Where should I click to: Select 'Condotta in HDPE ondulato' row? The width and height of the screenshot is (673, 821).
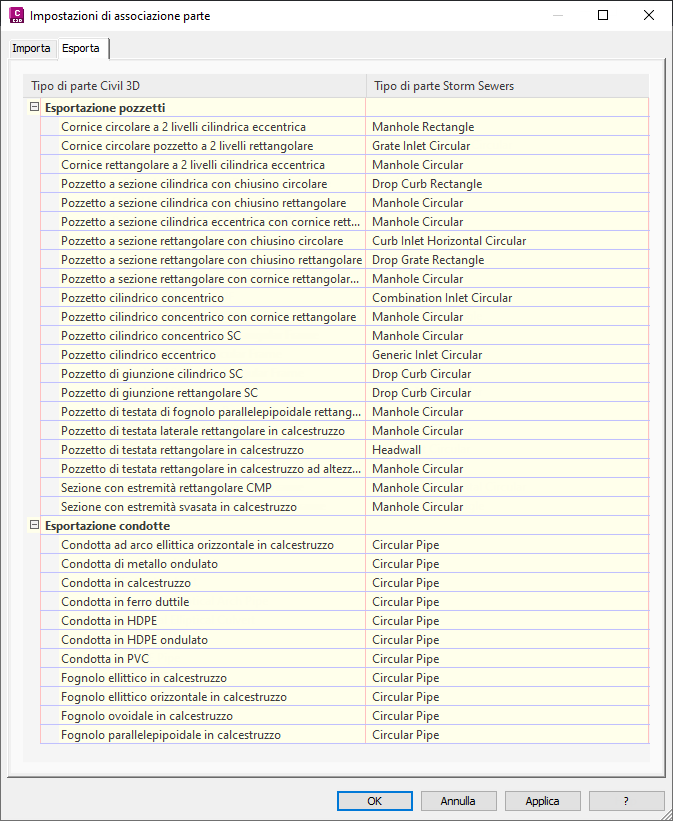pyautogui.click(x=203, y=640)
